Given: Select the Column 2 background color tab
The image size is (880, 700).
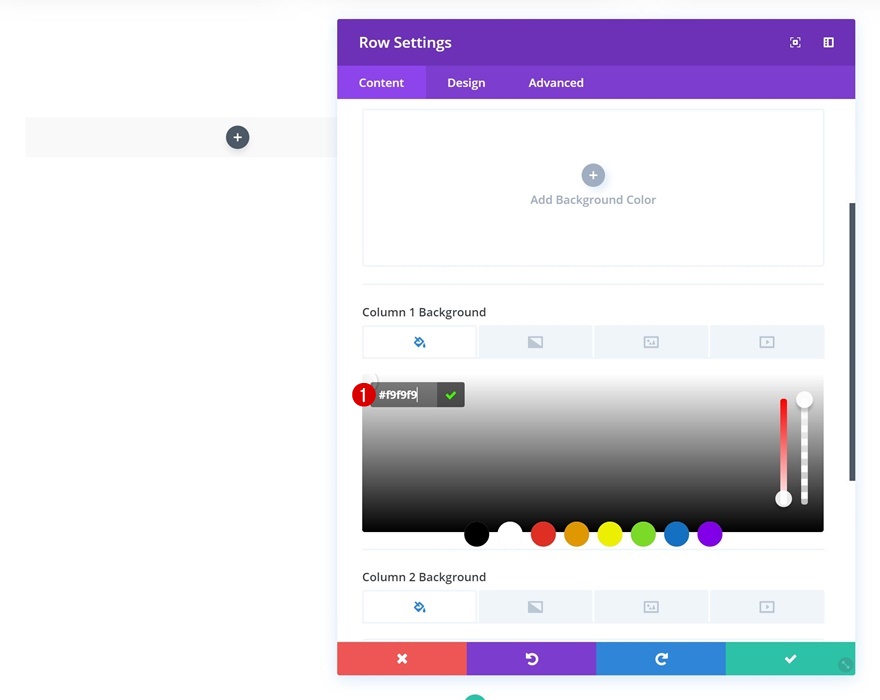Looking at the screenshot, I should click(x=419, y=607).
